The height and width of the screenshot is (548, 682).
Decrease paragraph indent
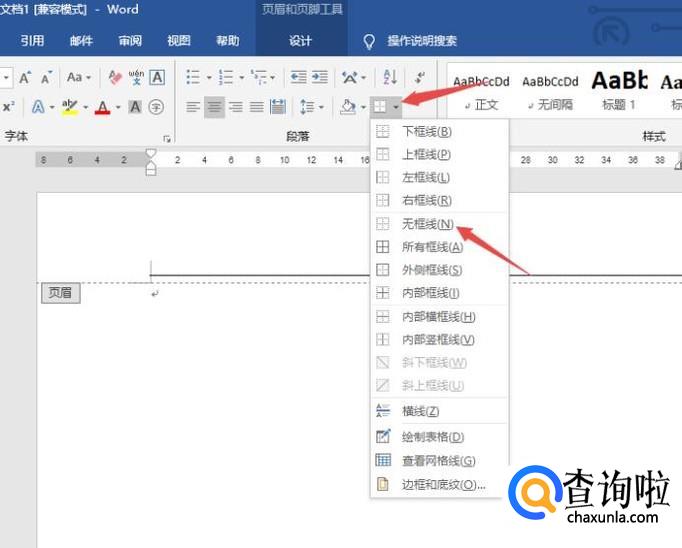(x=298, y=77)
